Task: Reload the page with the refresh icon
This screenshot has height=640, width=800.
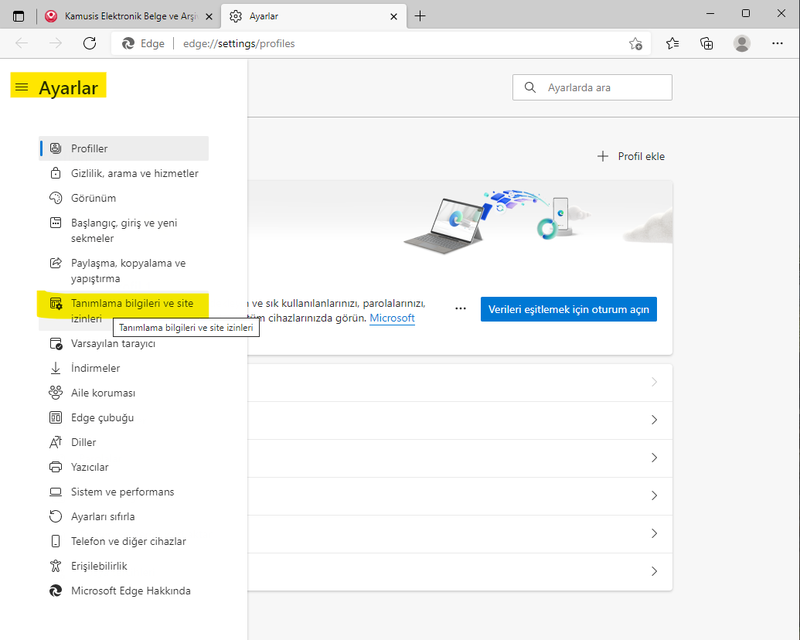Action: pyautogui.click(x=89, y=43)
